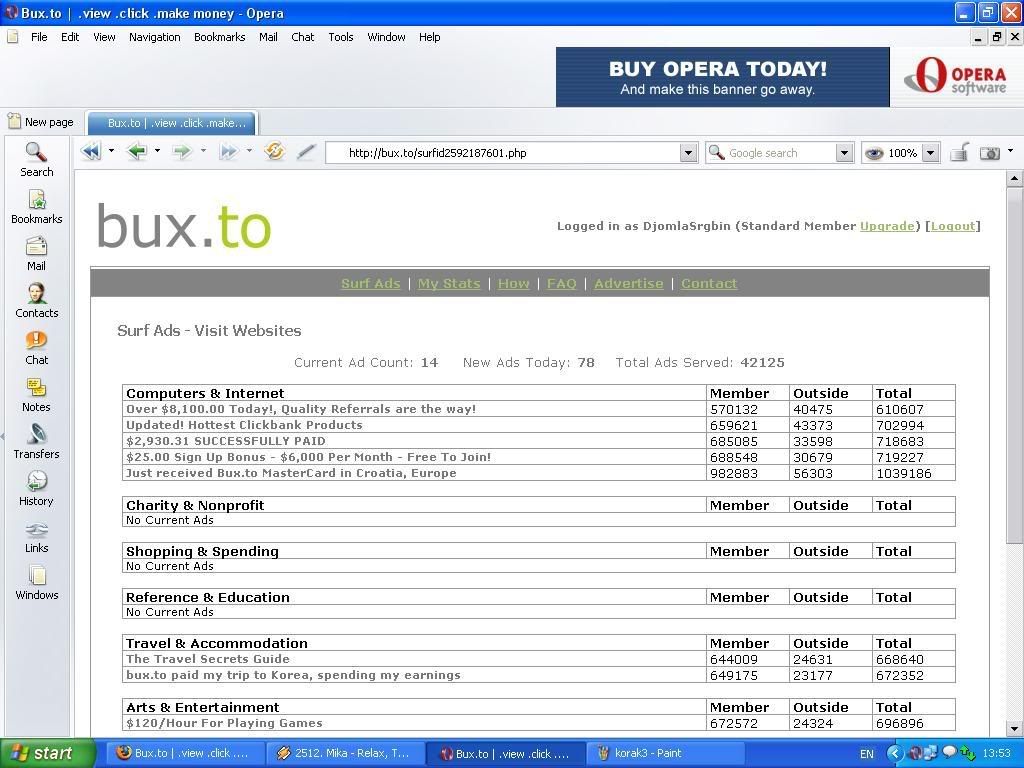Open the Mail menu
Image resolution: width=1024 pixels, height=768 pixels.
tap(268, 37)
